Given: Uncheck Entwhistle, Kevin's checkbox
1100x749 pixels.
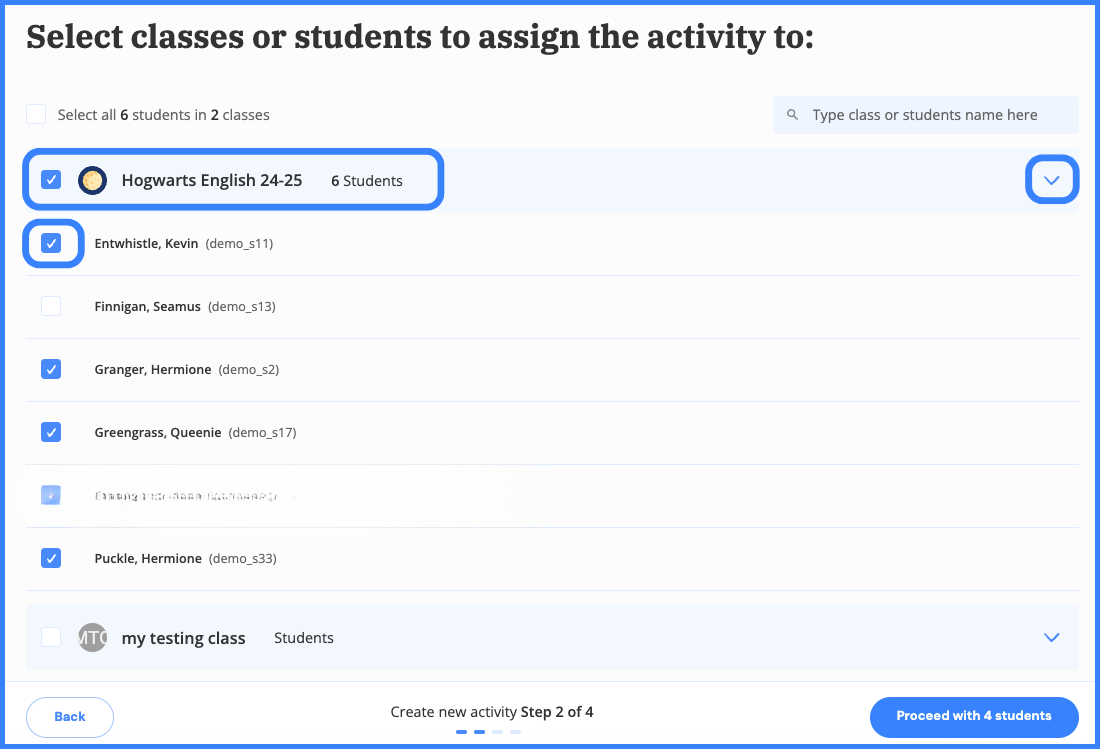Looking at the screenshot, I should point(51,243).
